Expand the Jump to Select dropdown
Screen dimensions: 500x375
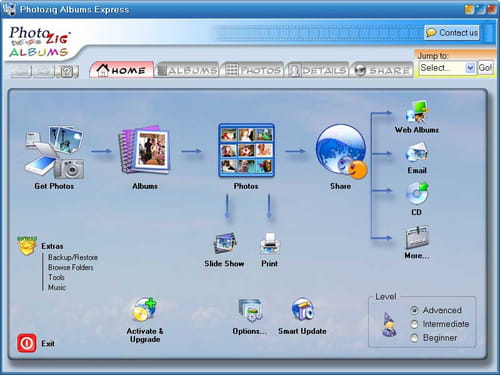447,68
